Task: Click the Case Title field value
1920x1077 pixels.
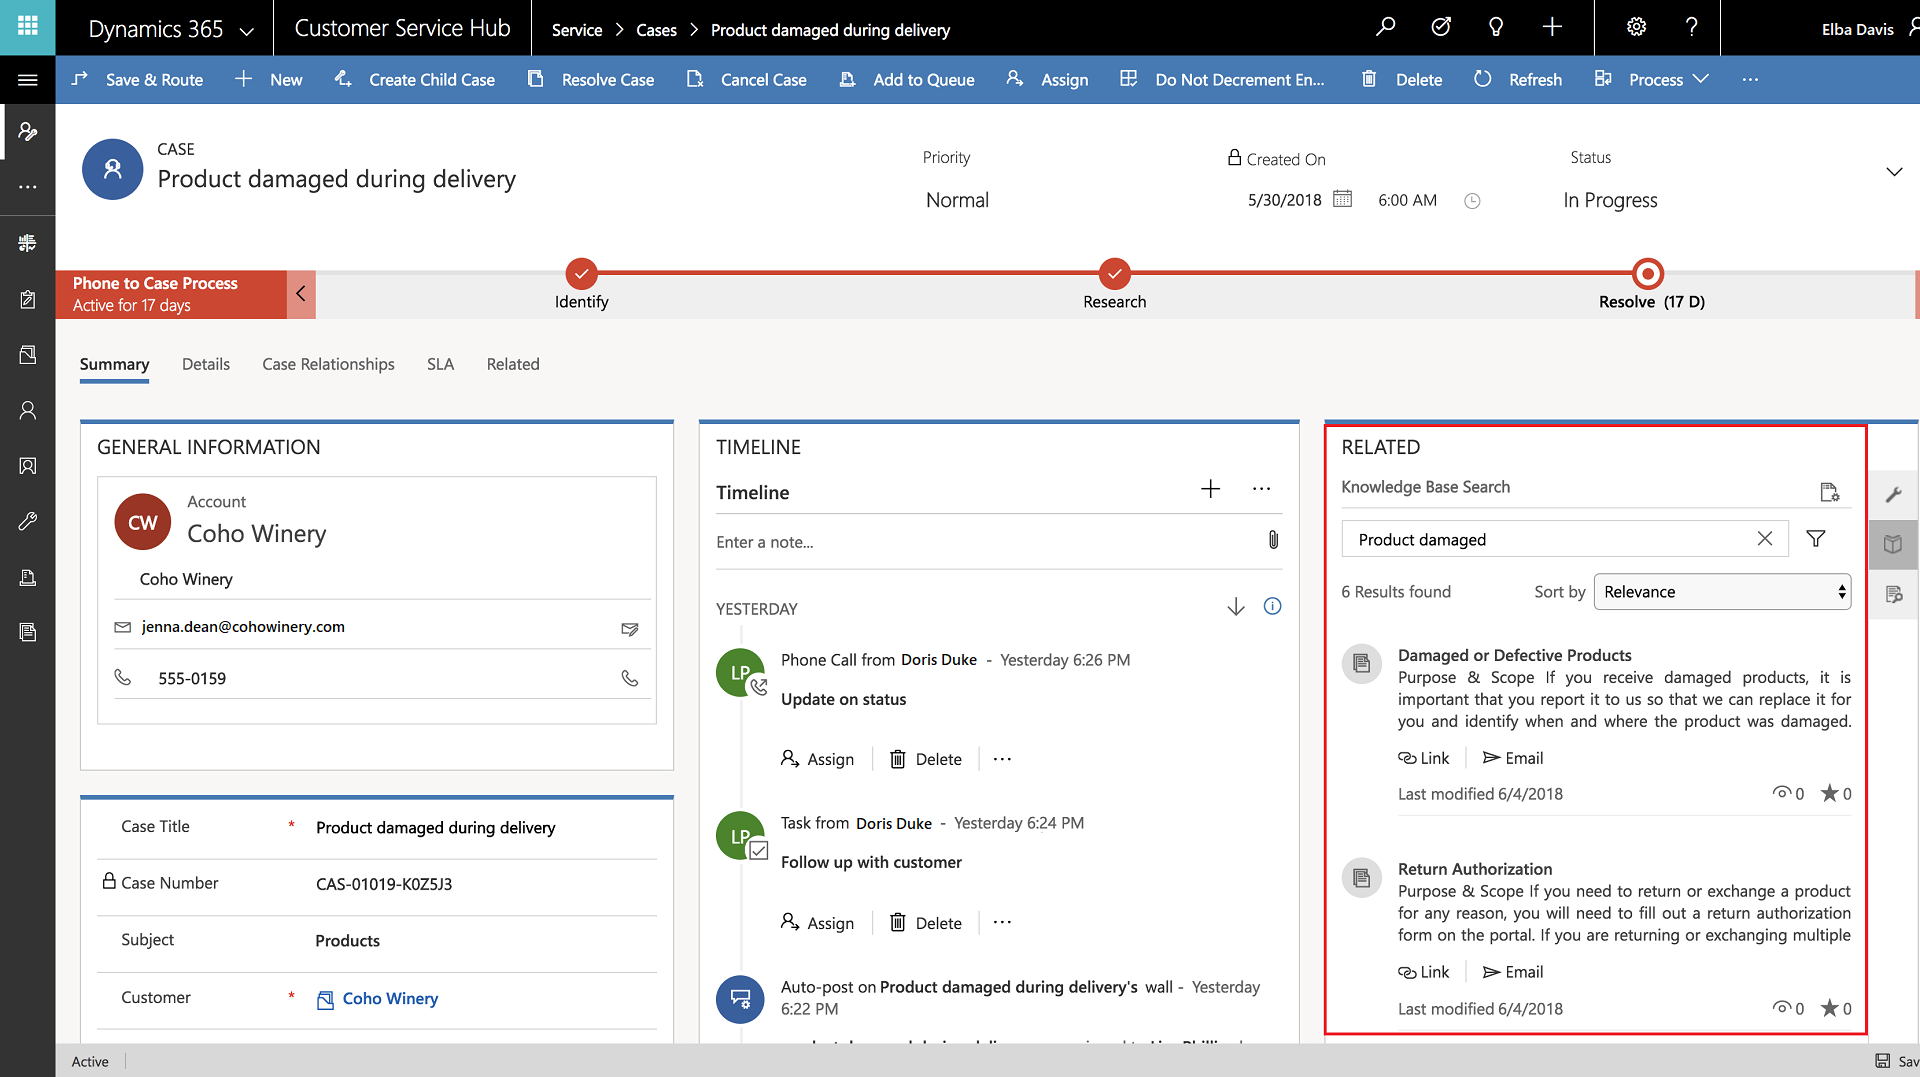Action: [x=435, y=828]
